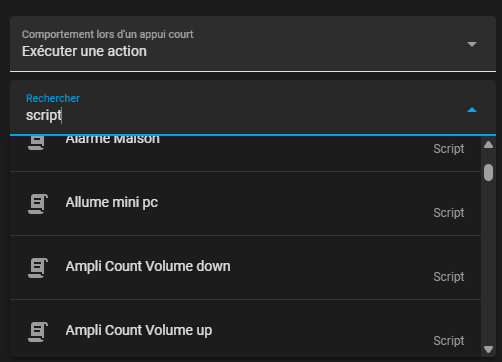Click the partially hidden Alarme Maison script icon
Image resolution: width=502 pixels, height=362 pixels.
[x=36, y=143]
